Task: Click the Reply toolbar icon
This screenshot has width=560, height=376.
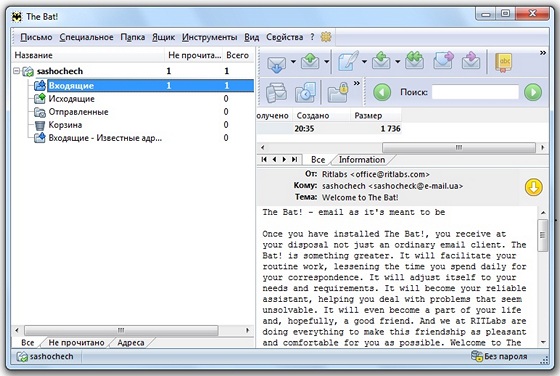Action: click(381, 61)
